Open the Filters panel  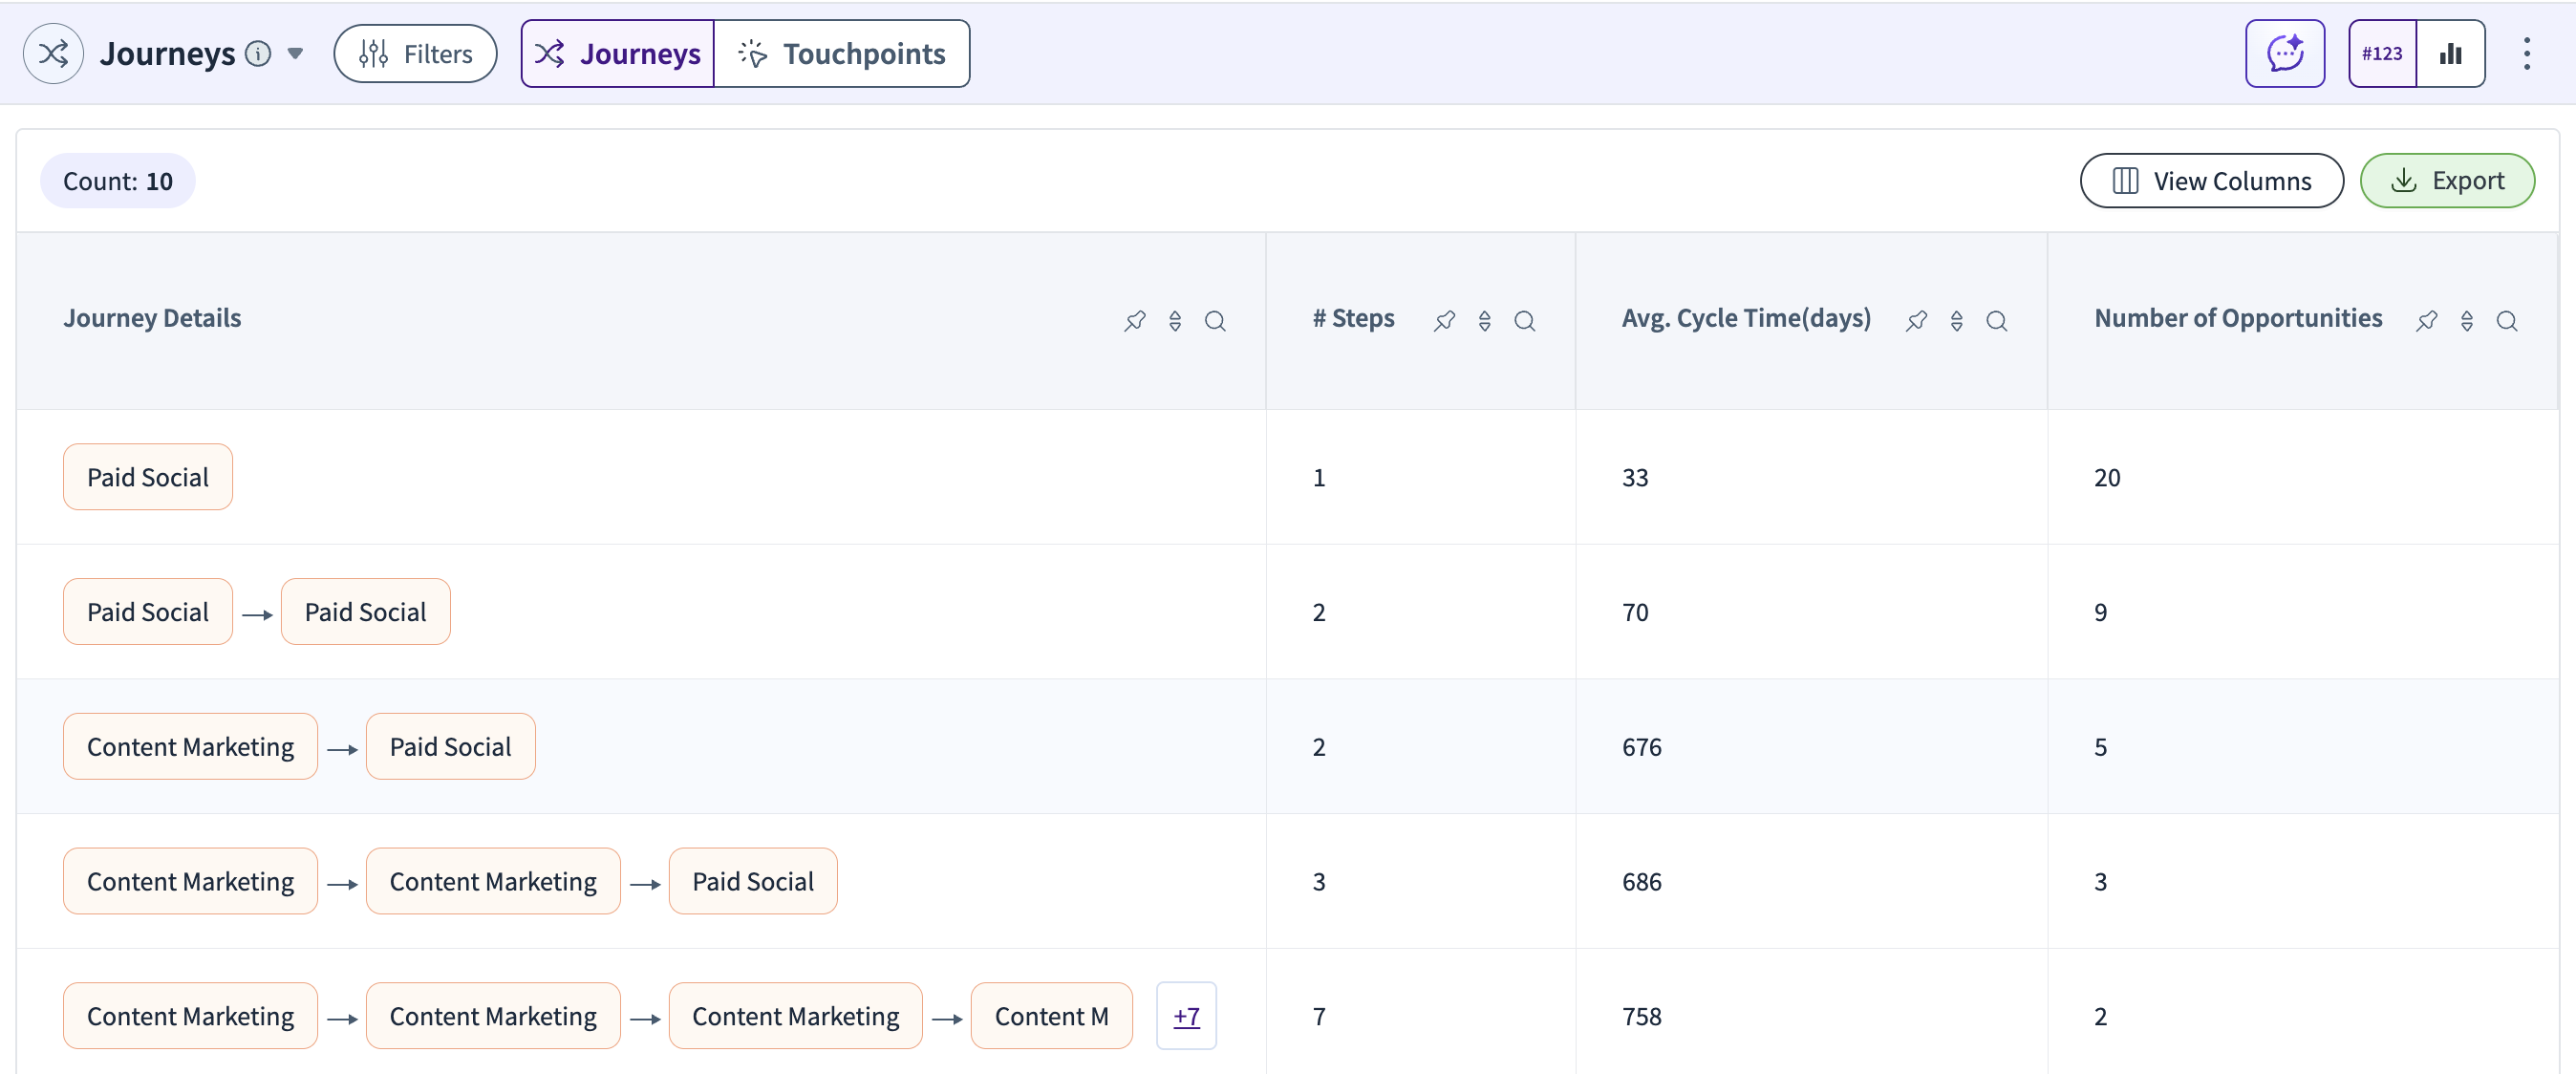[x=415, y=53]
